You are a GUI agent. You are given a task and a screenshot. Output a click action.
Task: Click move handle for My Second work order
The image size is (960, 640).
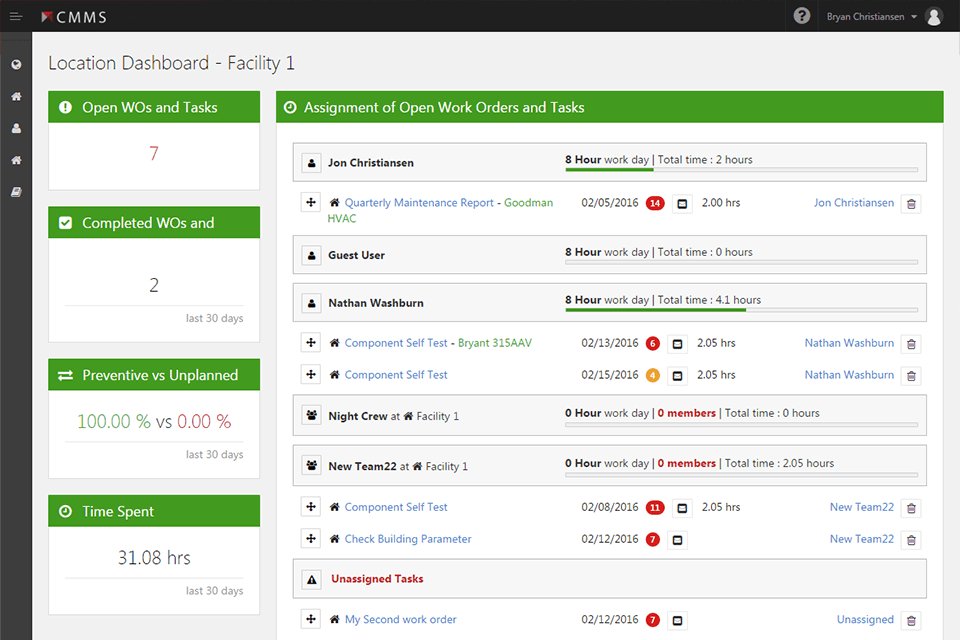point(311,619)
